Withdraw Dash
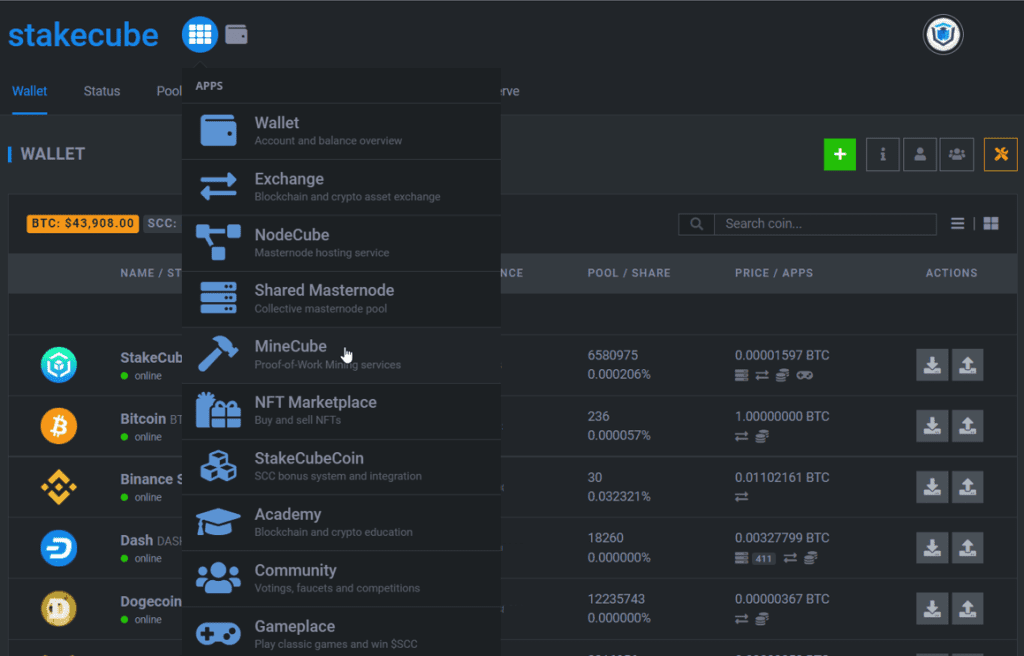The width and height of the screenshot is (1024, 656). coord(967,548)
